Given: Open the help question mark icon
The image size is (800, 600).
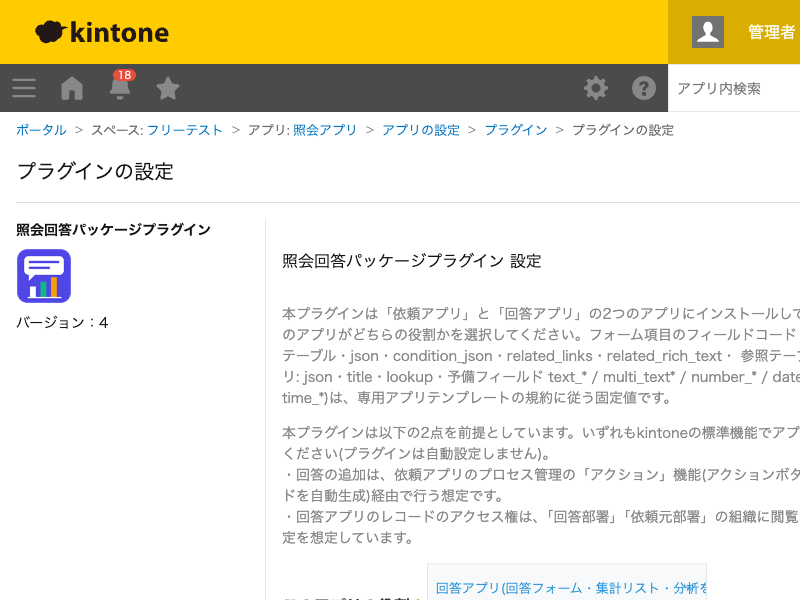Looking at the screenshot, I should (x=643, y=88).
